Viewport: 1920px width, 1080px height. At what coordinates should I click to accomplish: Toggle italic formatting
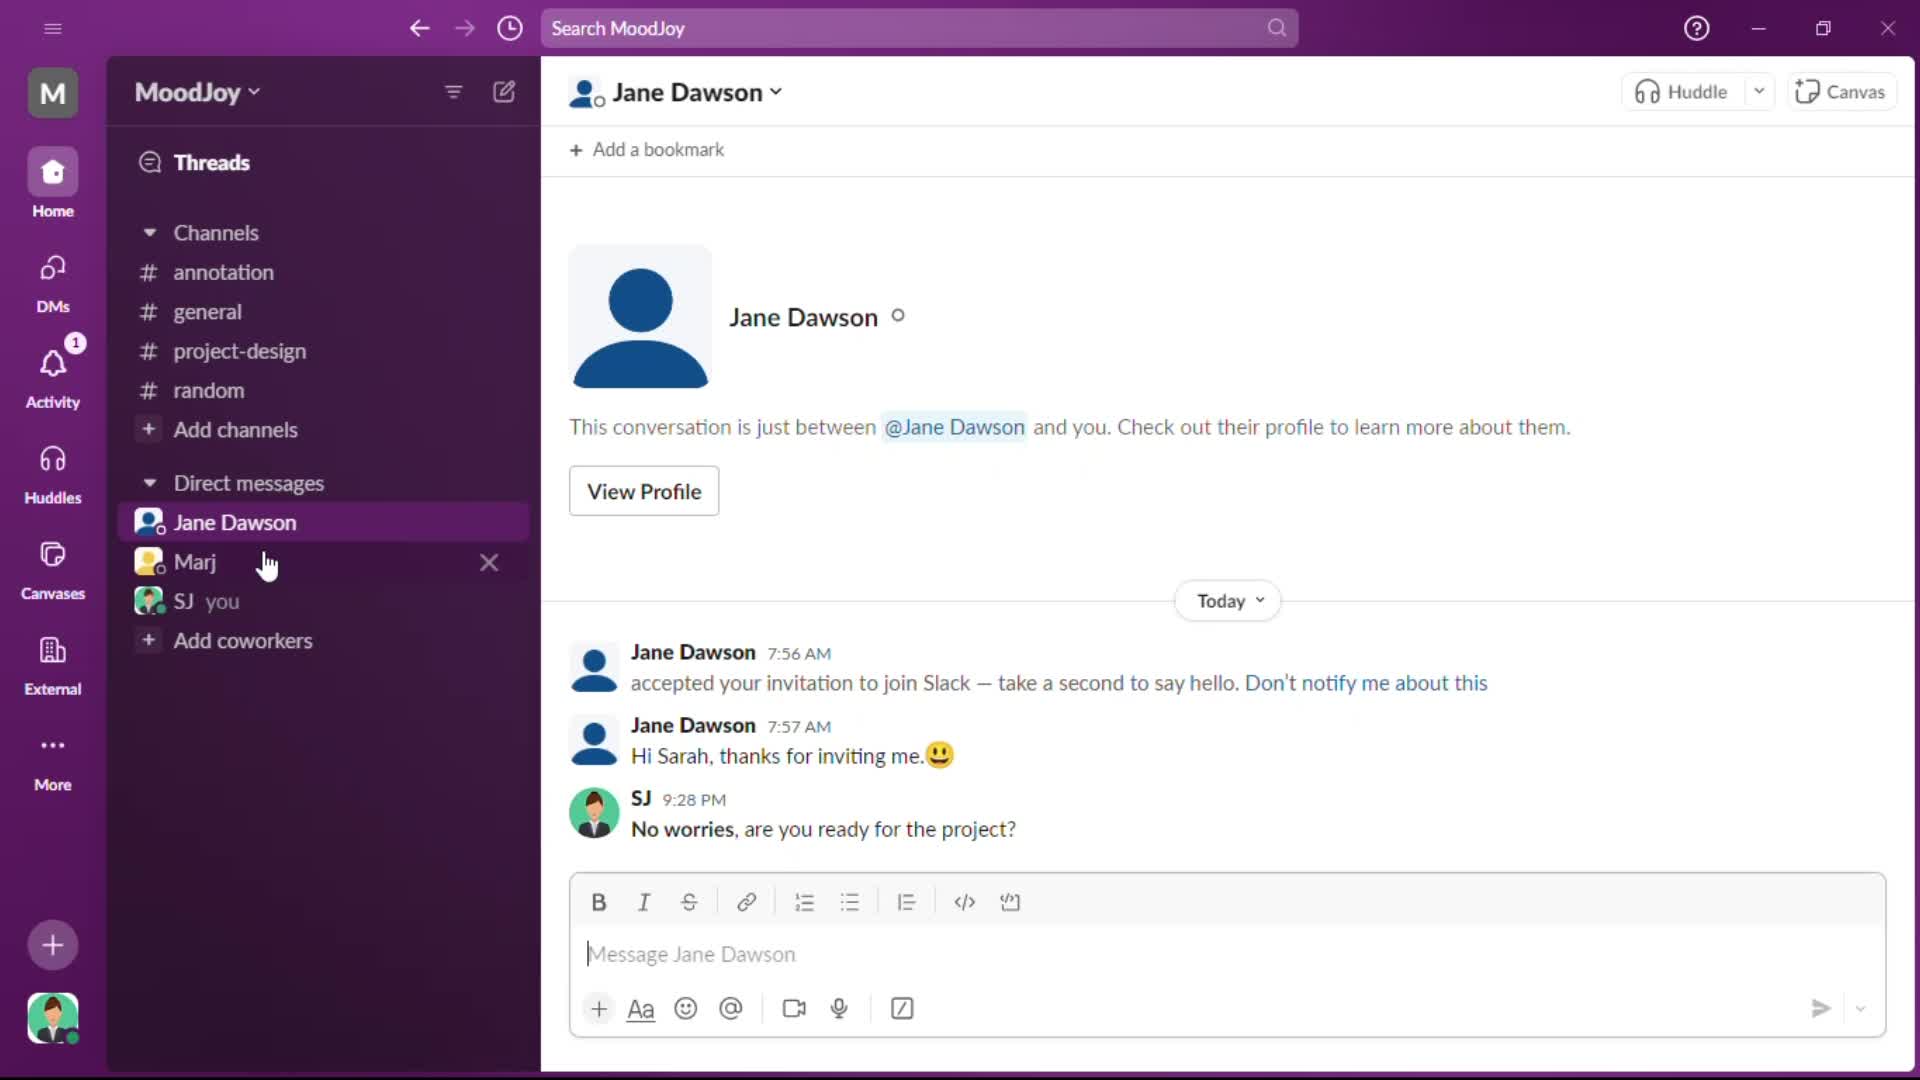(x=644, y=902)
